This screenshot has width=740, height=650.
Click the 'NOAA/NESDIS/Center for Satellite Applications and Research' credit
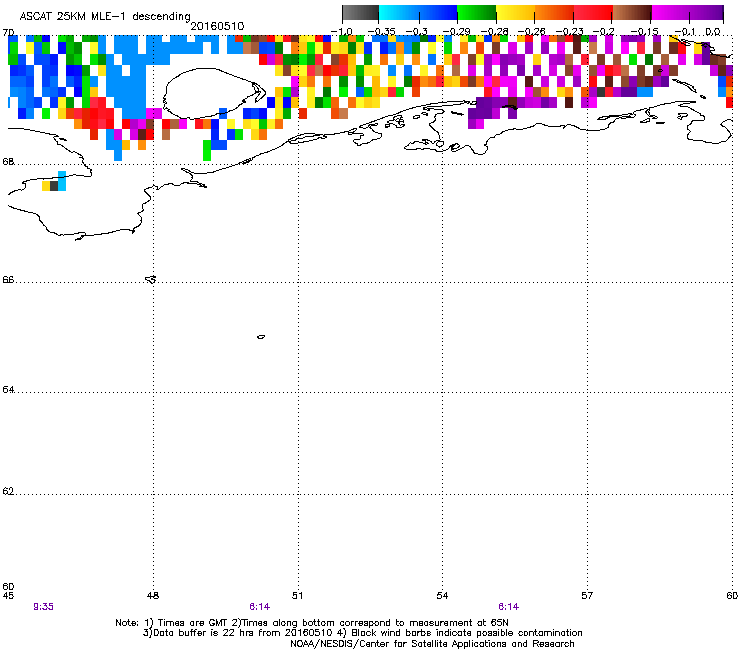pos(432,643)
